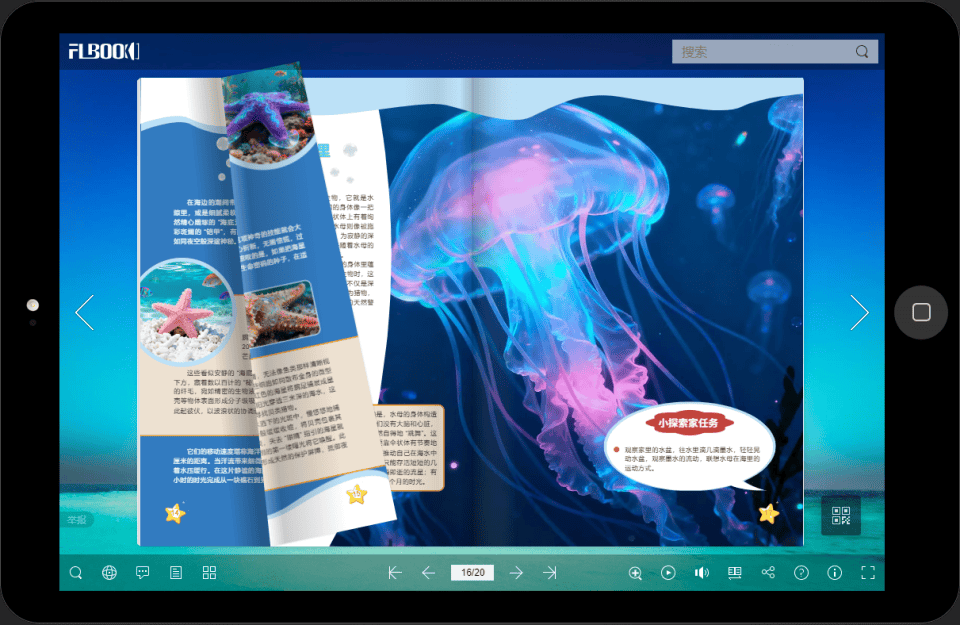Mute the sound speaker icon
Viewport: 960px width, 625px height.
coord(701,573)
